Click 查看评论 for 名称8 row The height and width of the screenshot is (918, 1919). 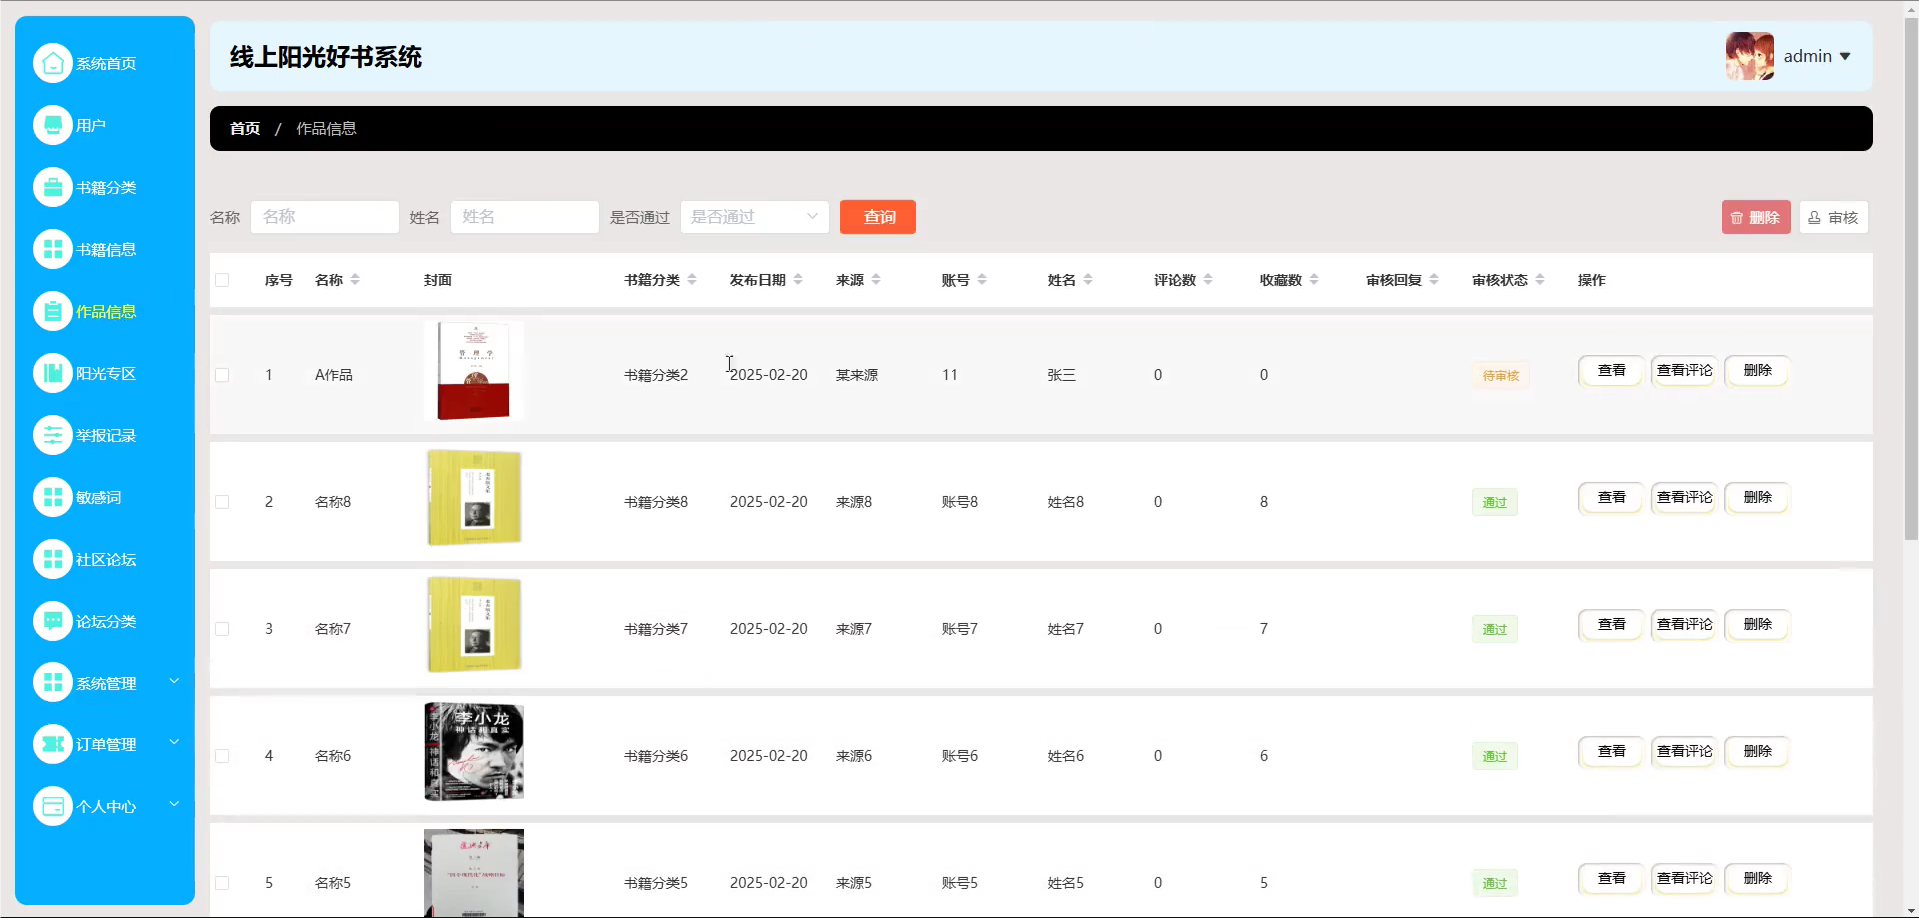[x=1684, y=498]
